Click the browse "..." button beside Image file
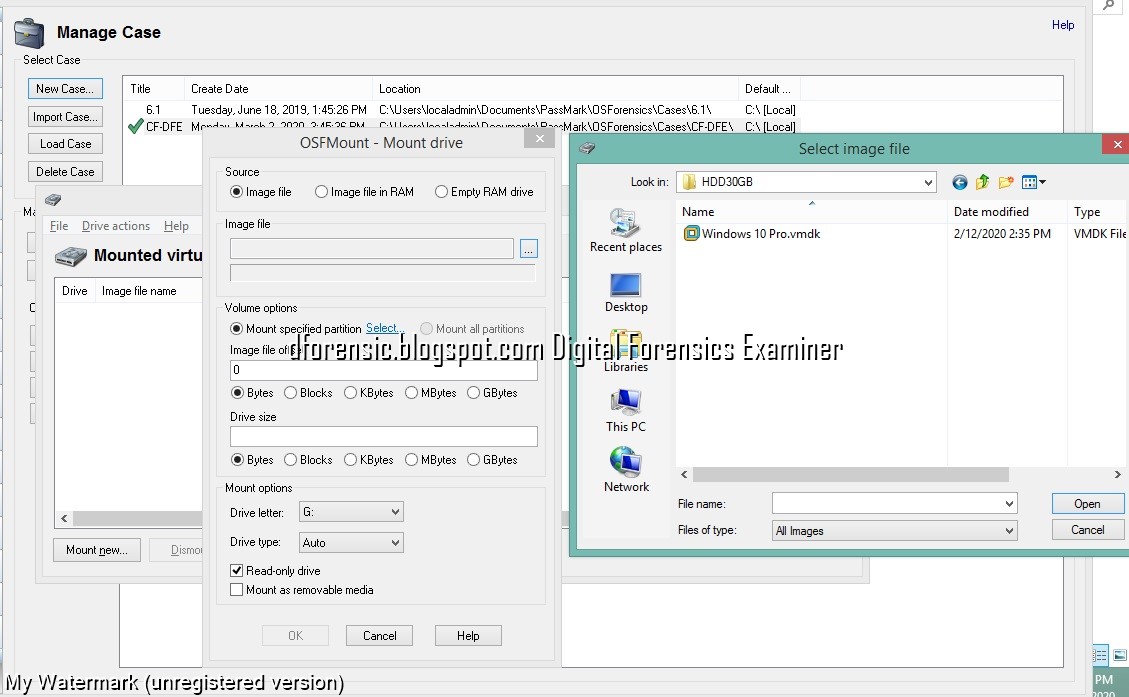Viewport: 1129px width, 697px height. click(528, 249)
